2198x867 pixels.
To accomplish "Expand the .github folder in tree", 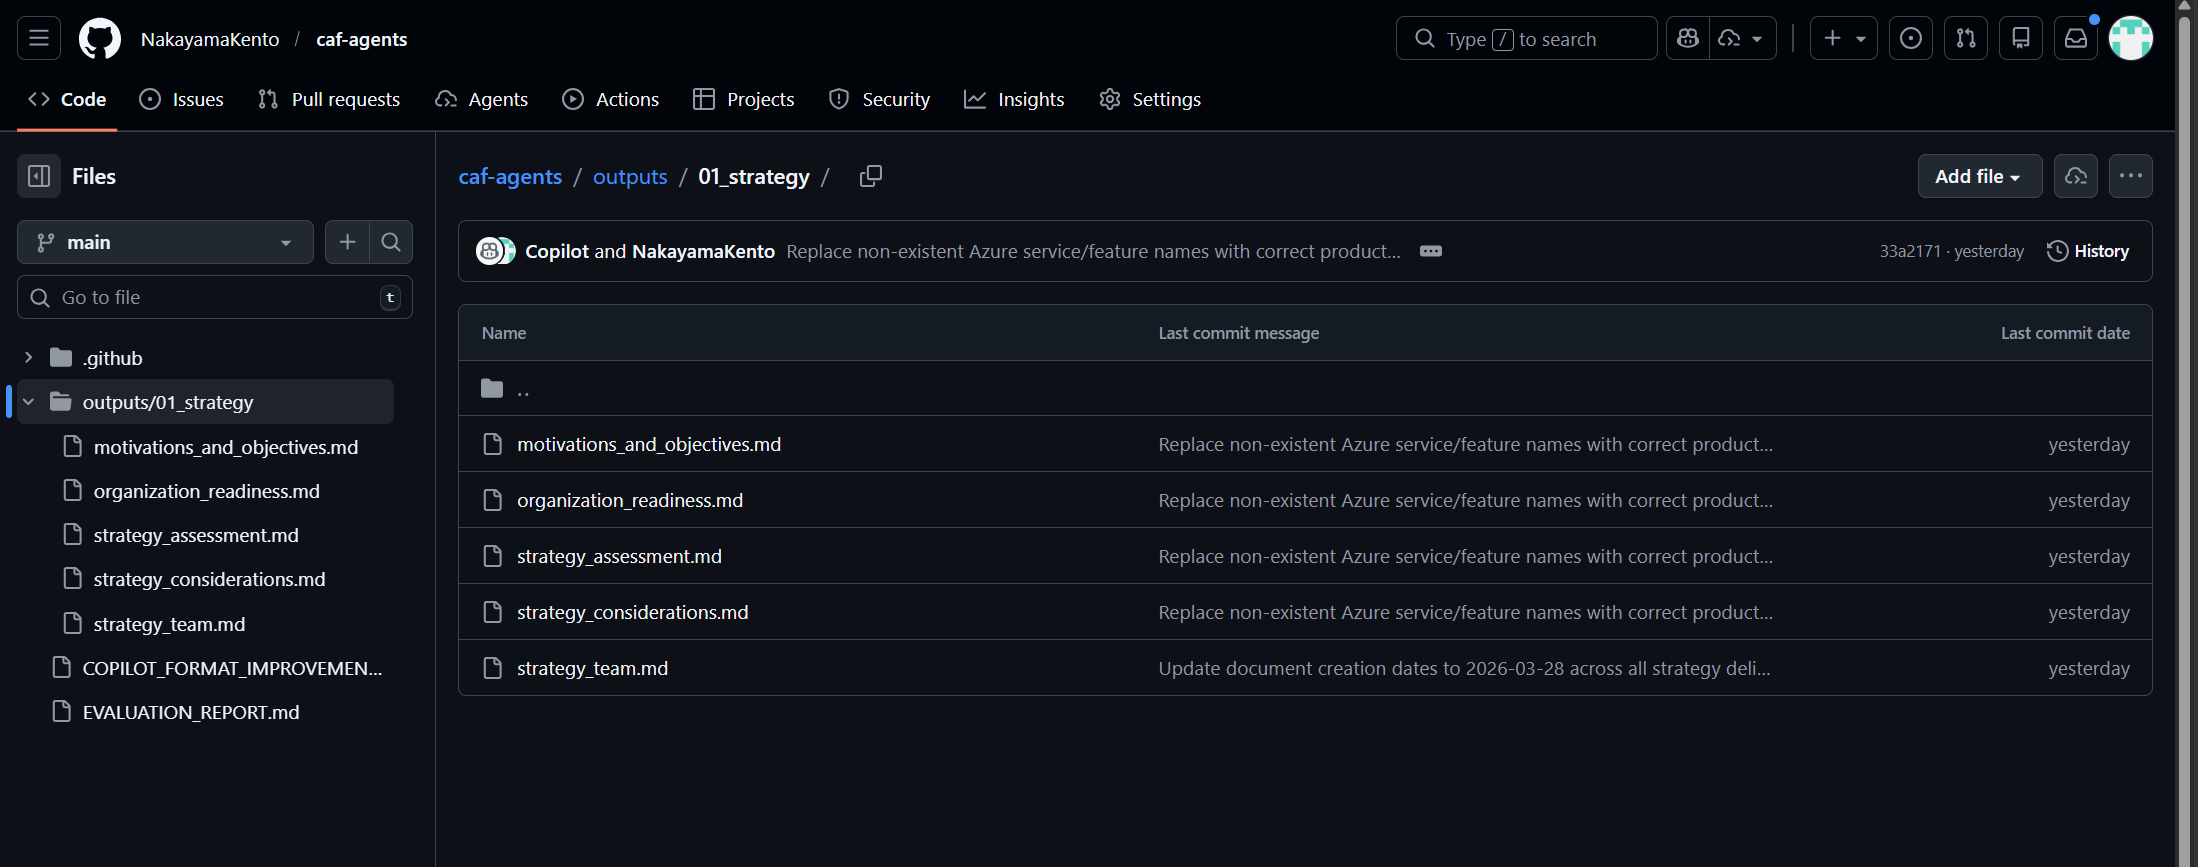I will click(x=28, y=358).
